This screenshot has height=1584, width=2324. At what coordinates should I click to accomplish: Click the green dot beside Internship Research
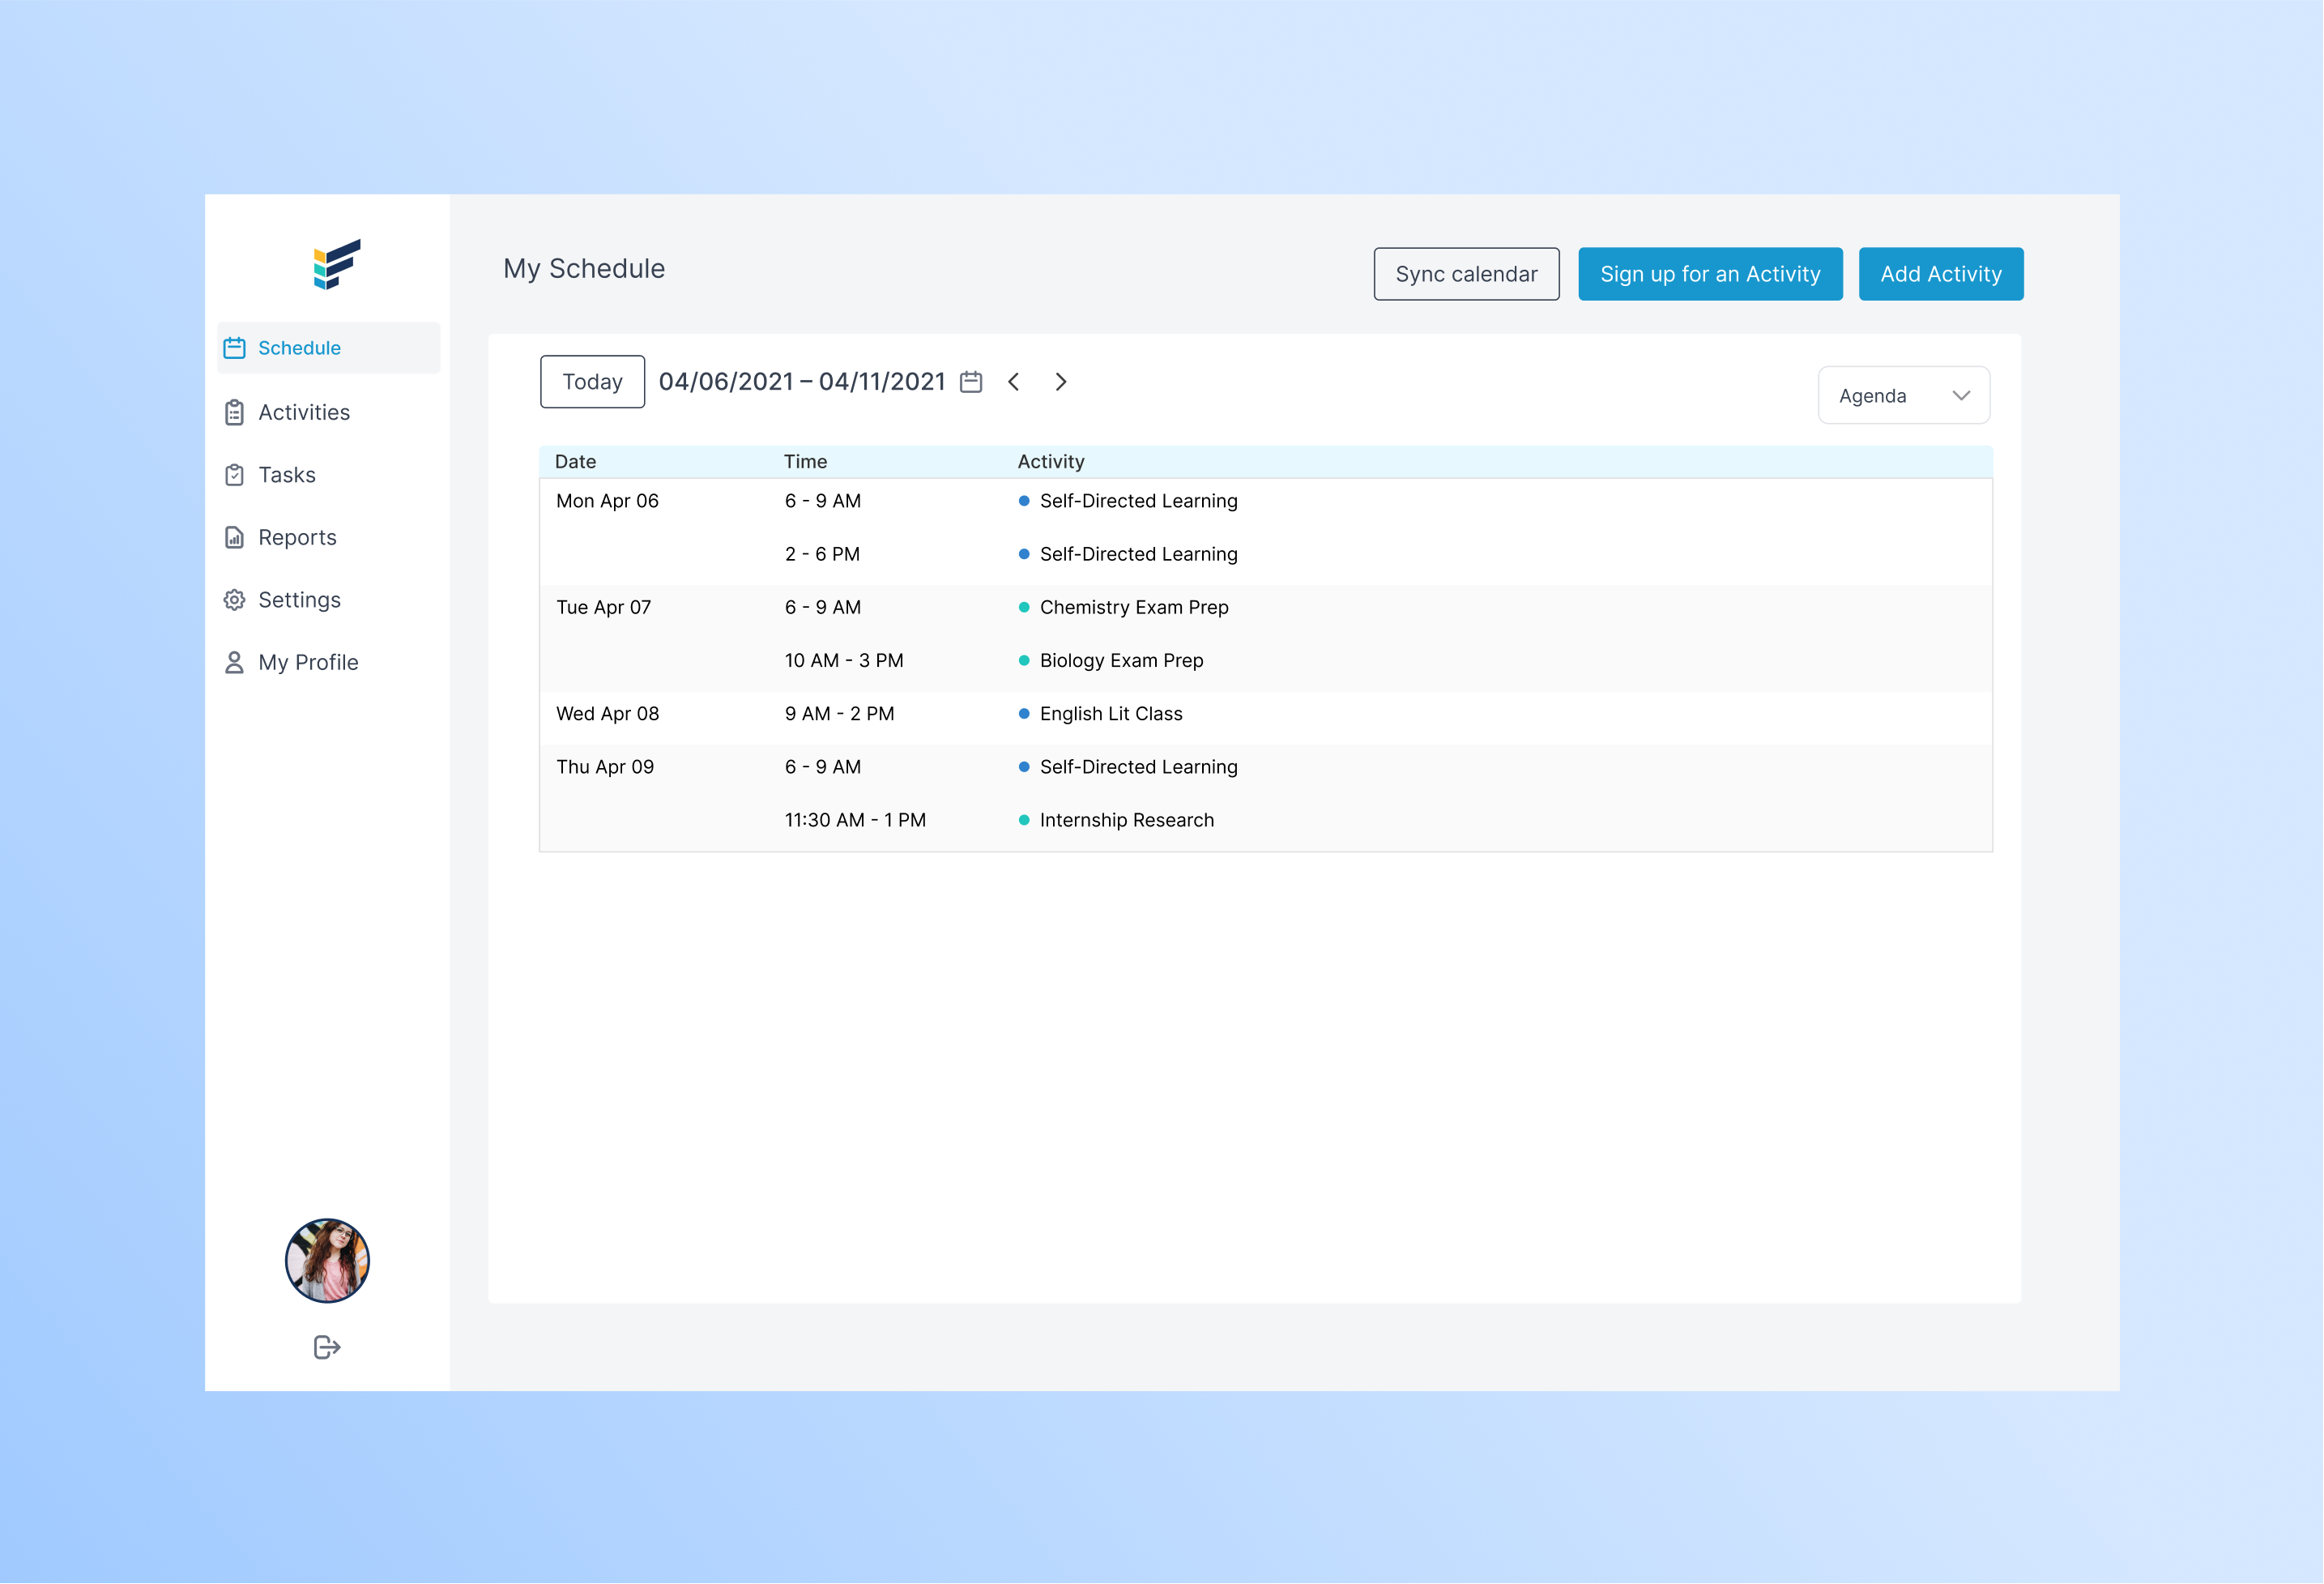click(1024, 821)
